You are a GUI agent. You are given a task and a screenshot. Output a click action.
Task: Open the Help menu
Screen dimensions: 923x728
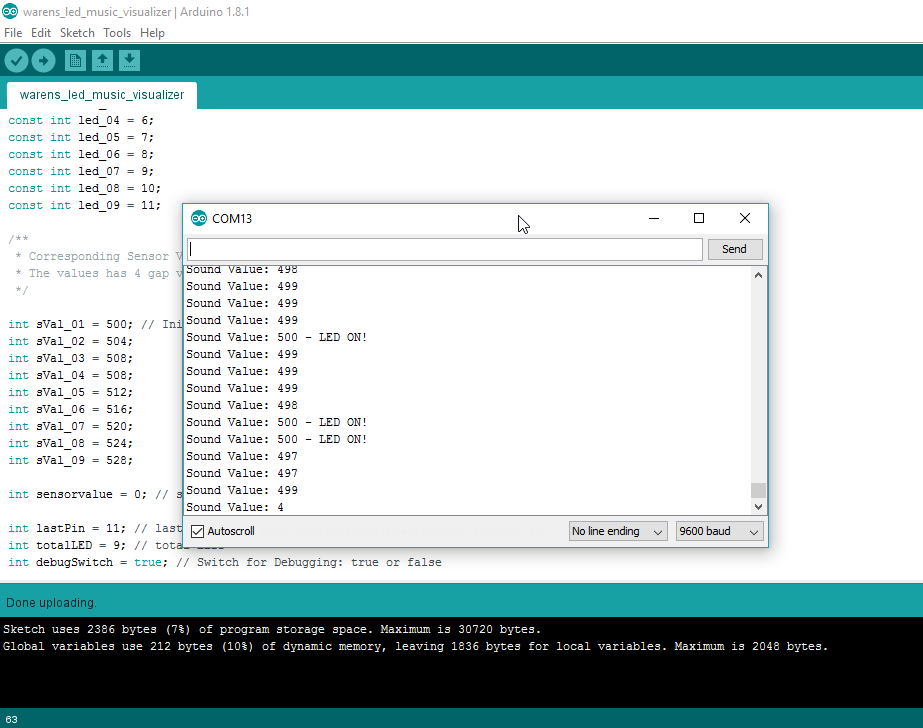(x=152, y=33)
